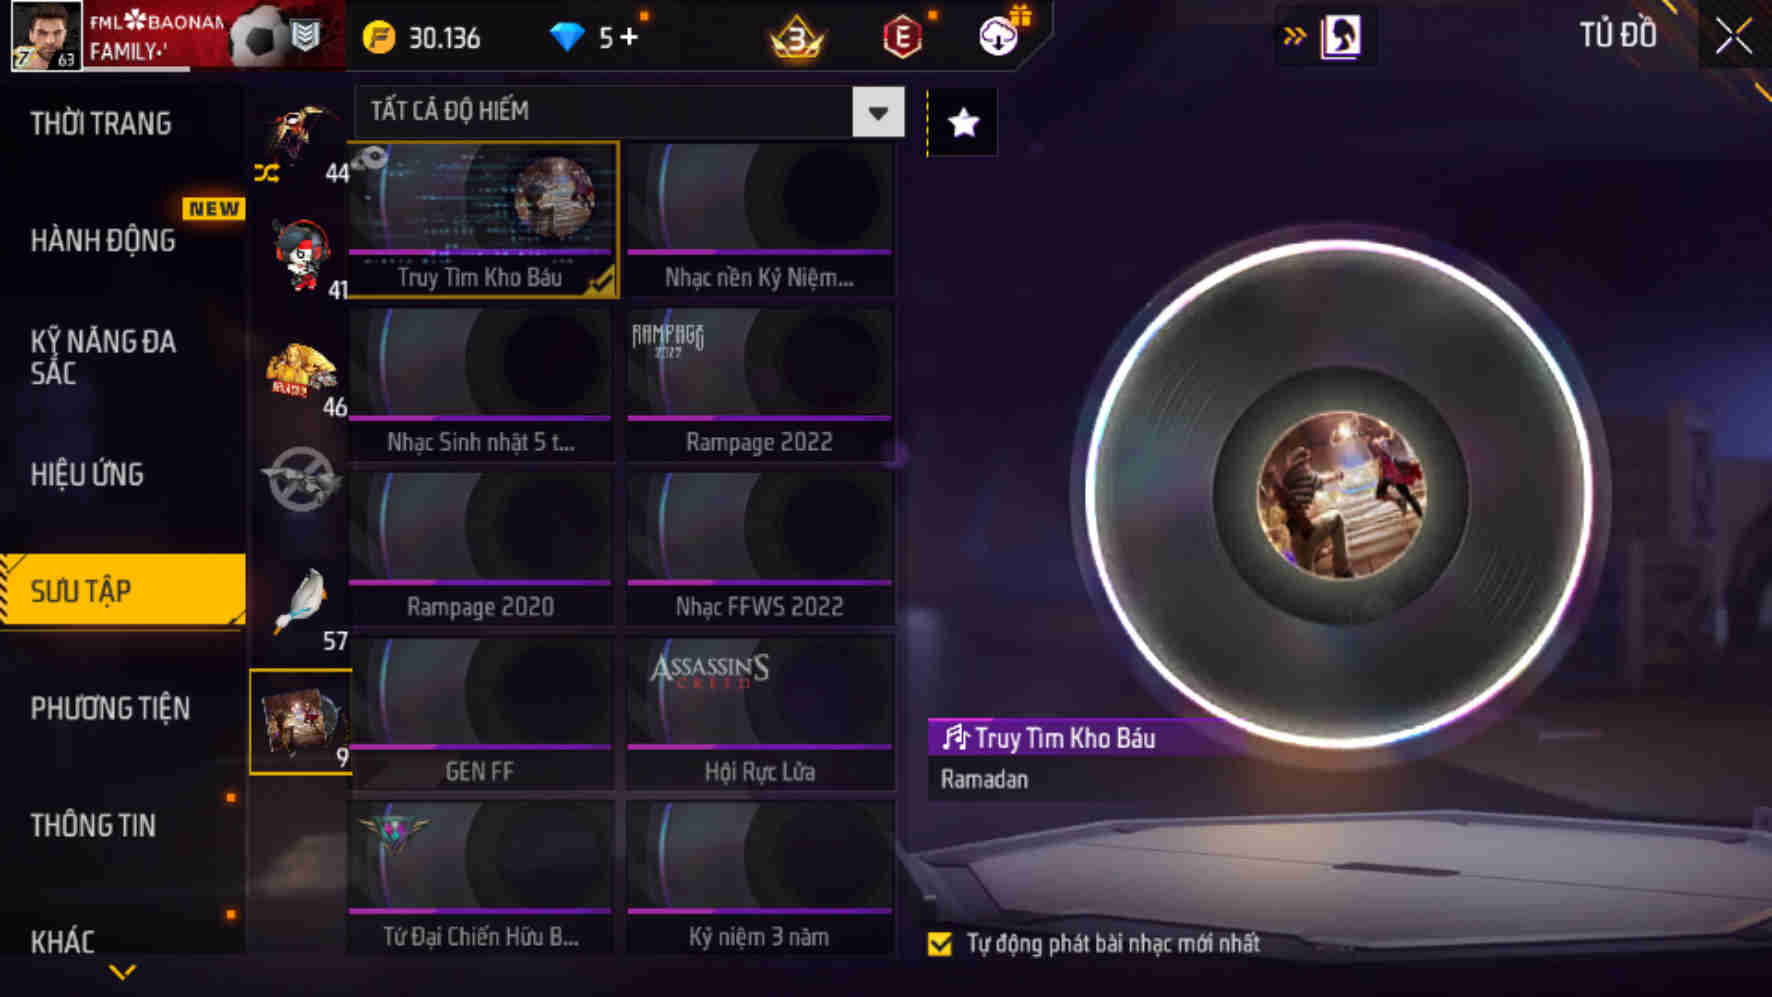Select the music disc collection category
The image size is (1772, 997).
[300, 722]
